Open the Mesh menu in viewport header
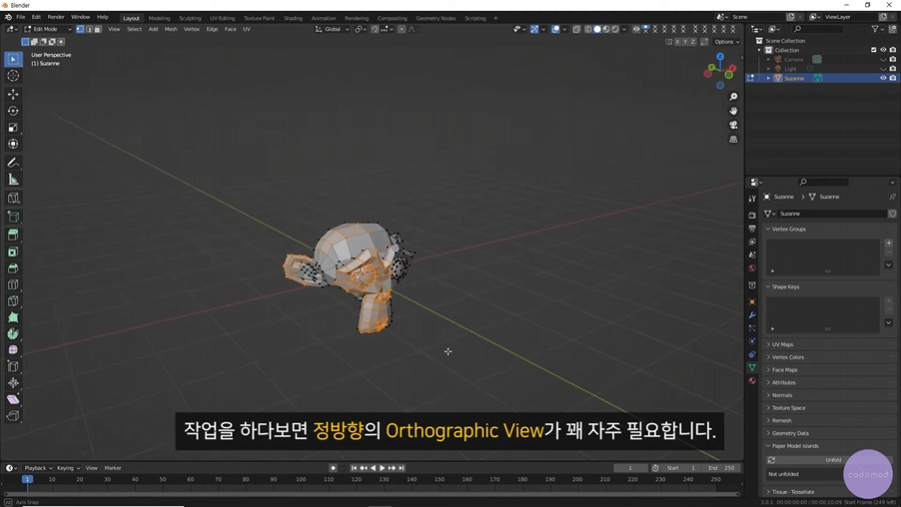Screen dimensions: 901x507 [171, 29]
